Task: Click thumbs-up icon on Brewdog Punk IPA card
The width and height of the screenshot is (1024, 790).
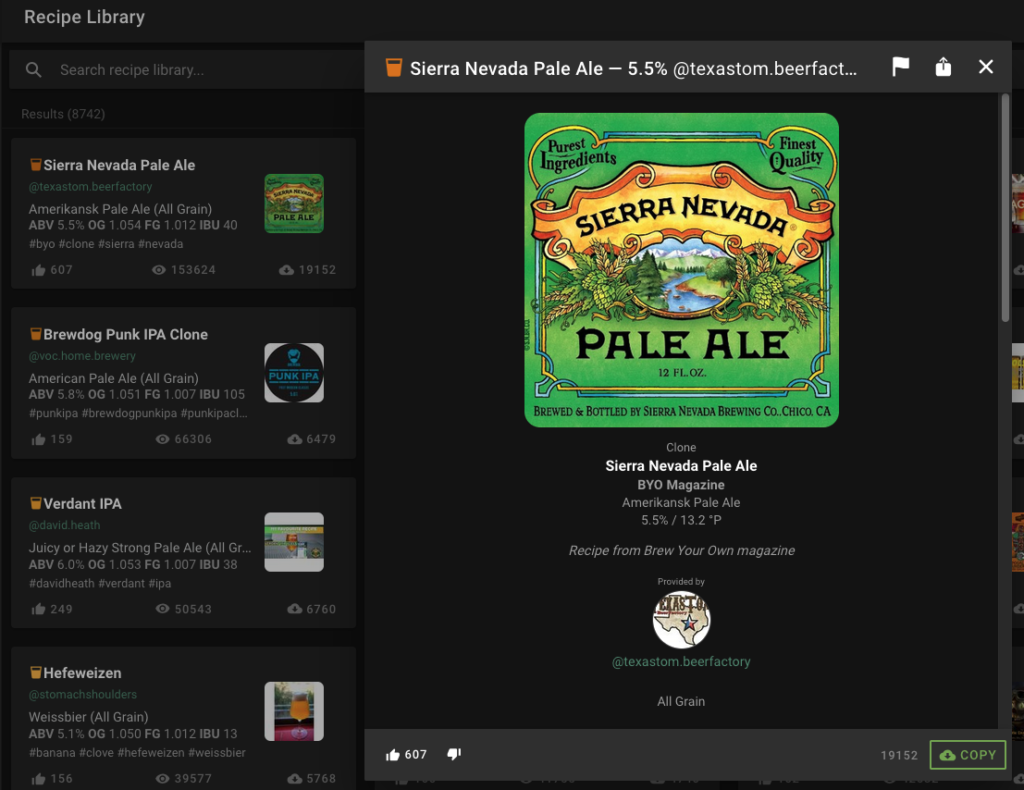Action: pos(39,439)
